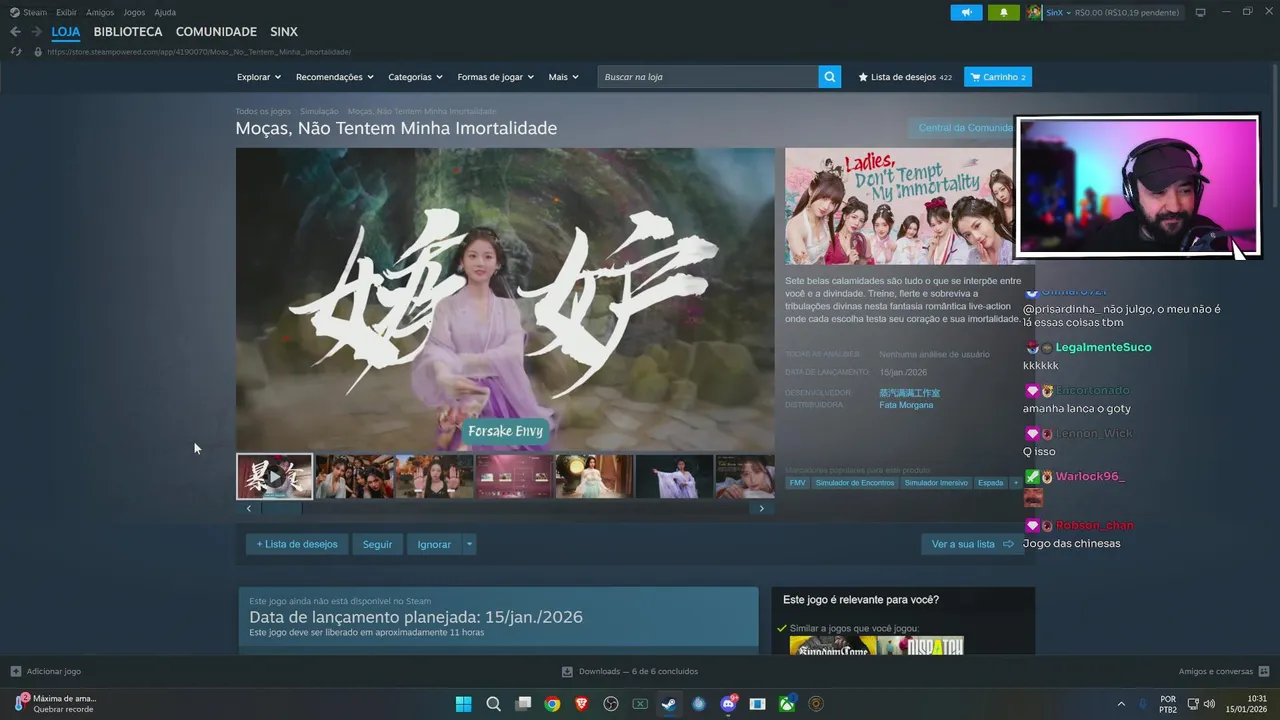Expand the Recomendações dropdown

(335, 77)
